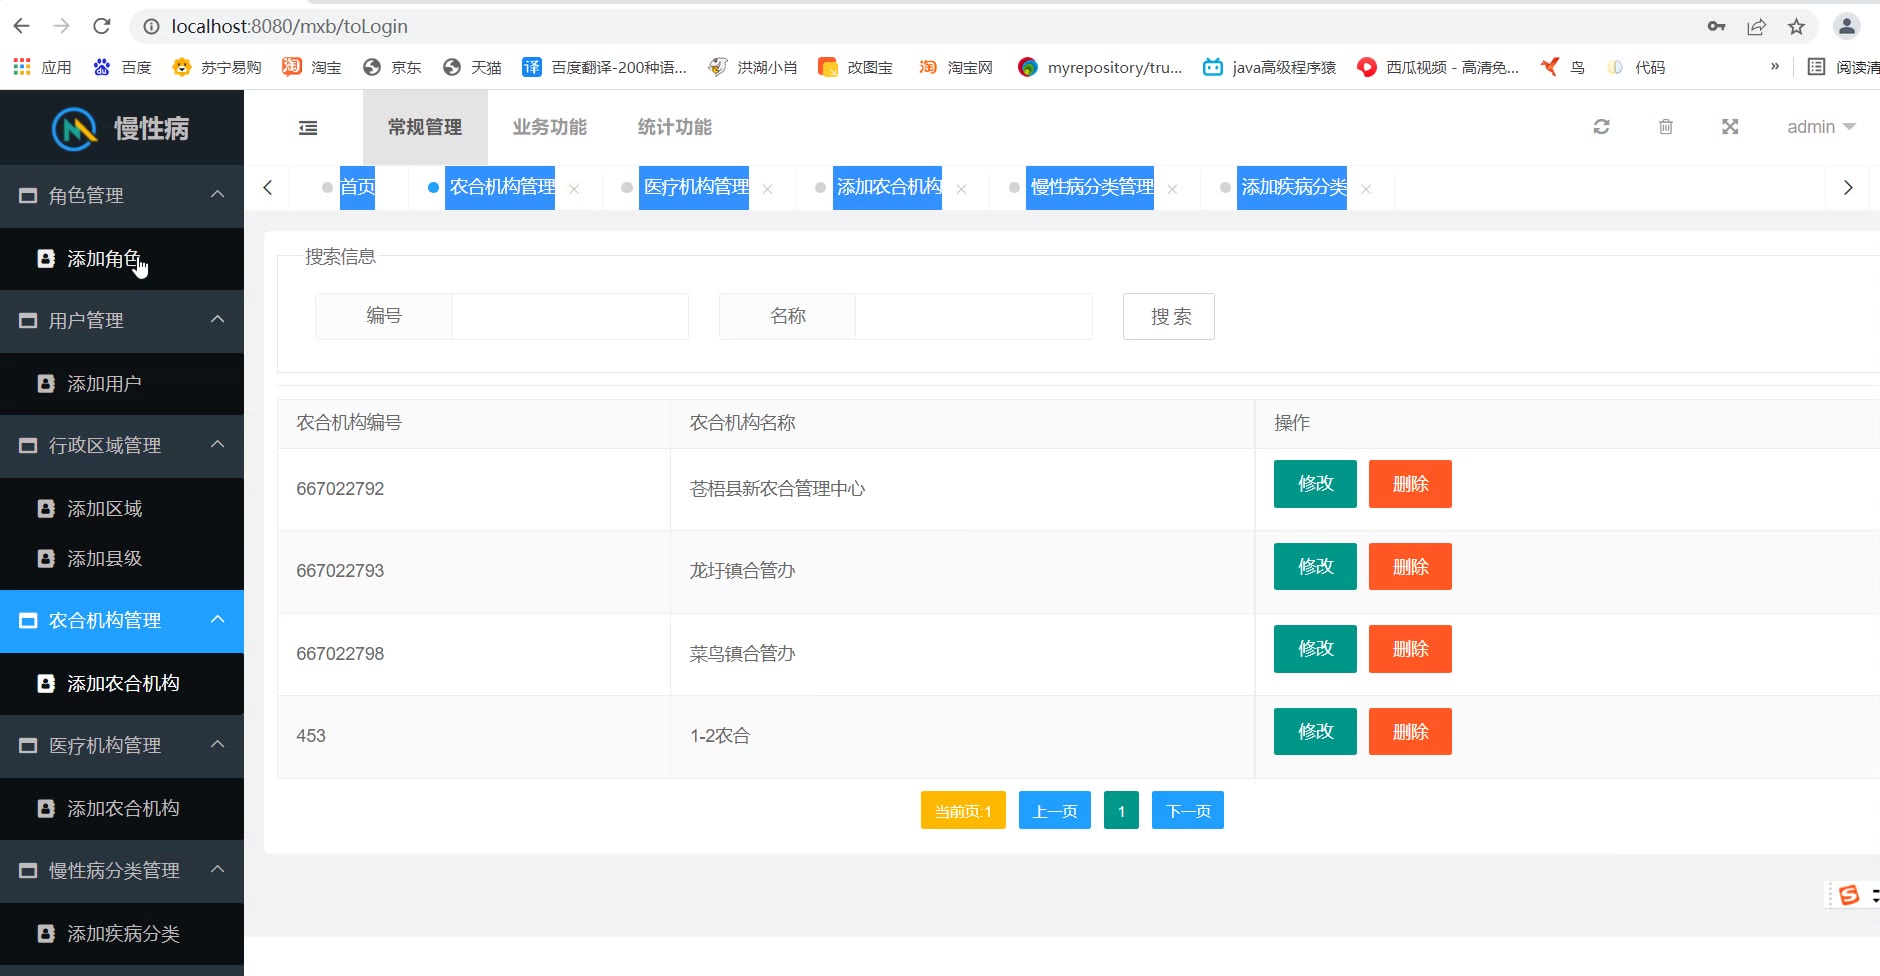Switch to the 业务功能 top menu
This screenshot has width=1880, height=976.
click(x=549, y=127)
